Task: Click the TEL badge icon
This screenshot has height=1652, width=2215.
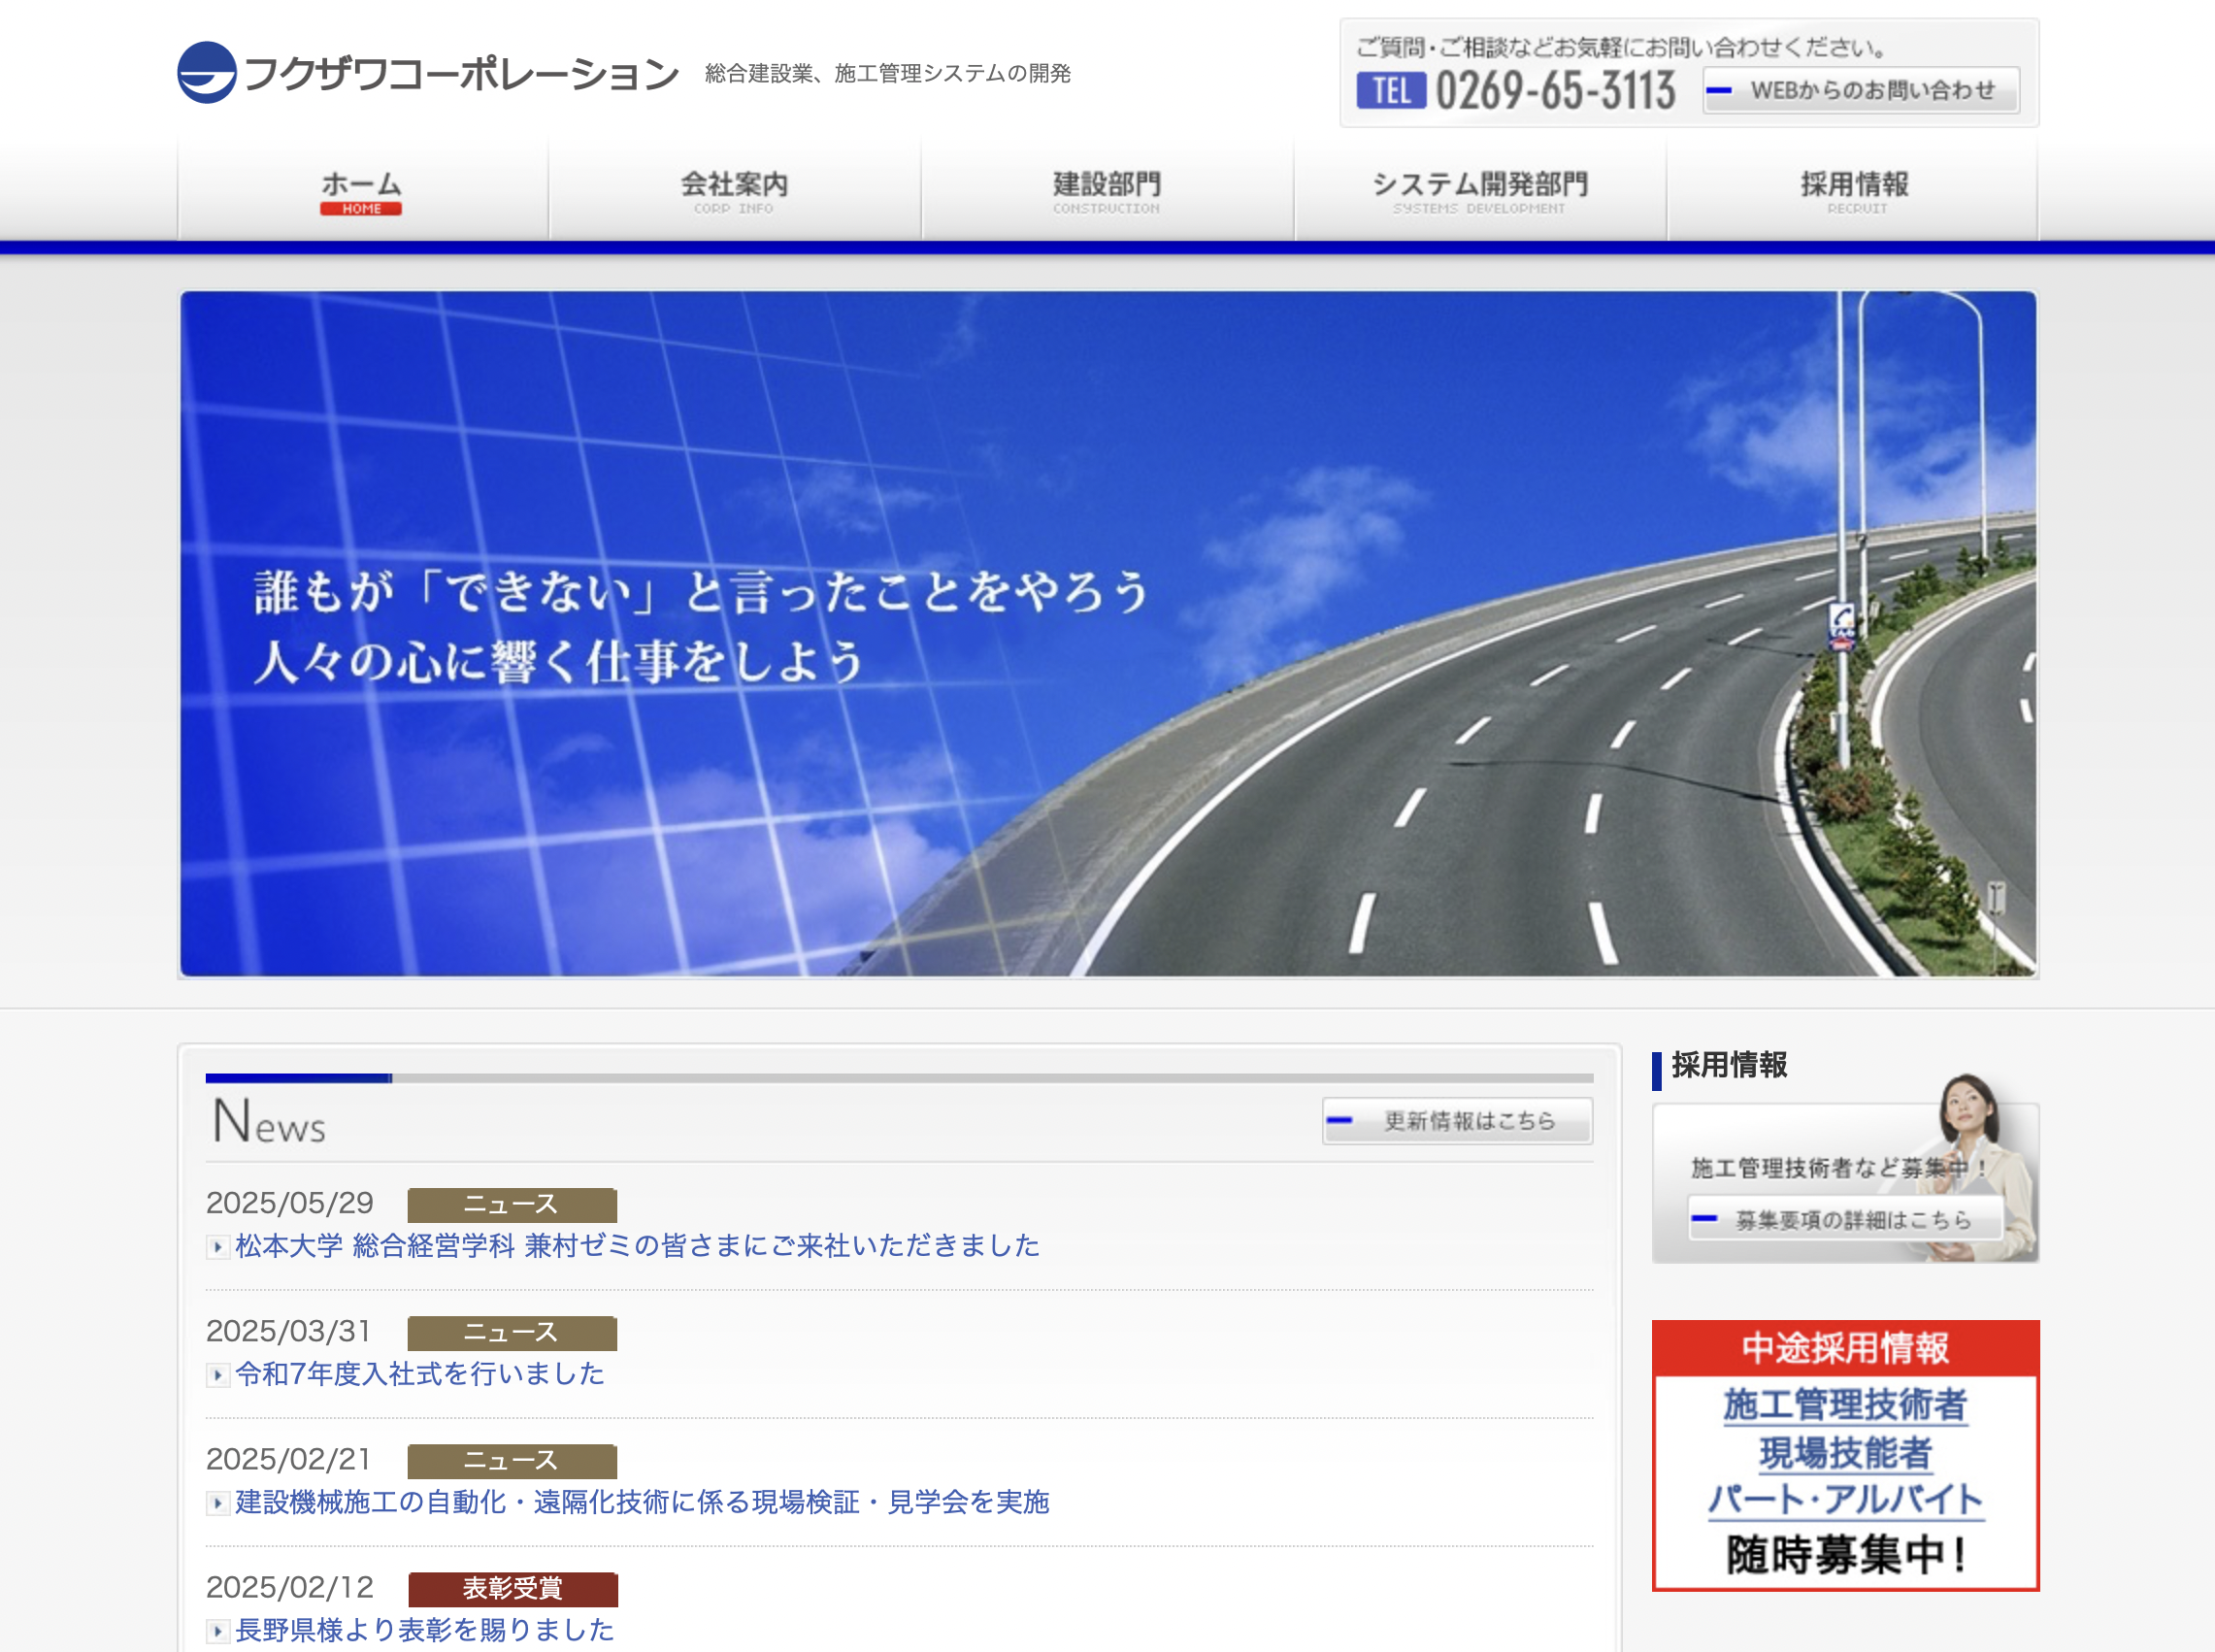Action: pyautogui.click(x=1391, y=91)
